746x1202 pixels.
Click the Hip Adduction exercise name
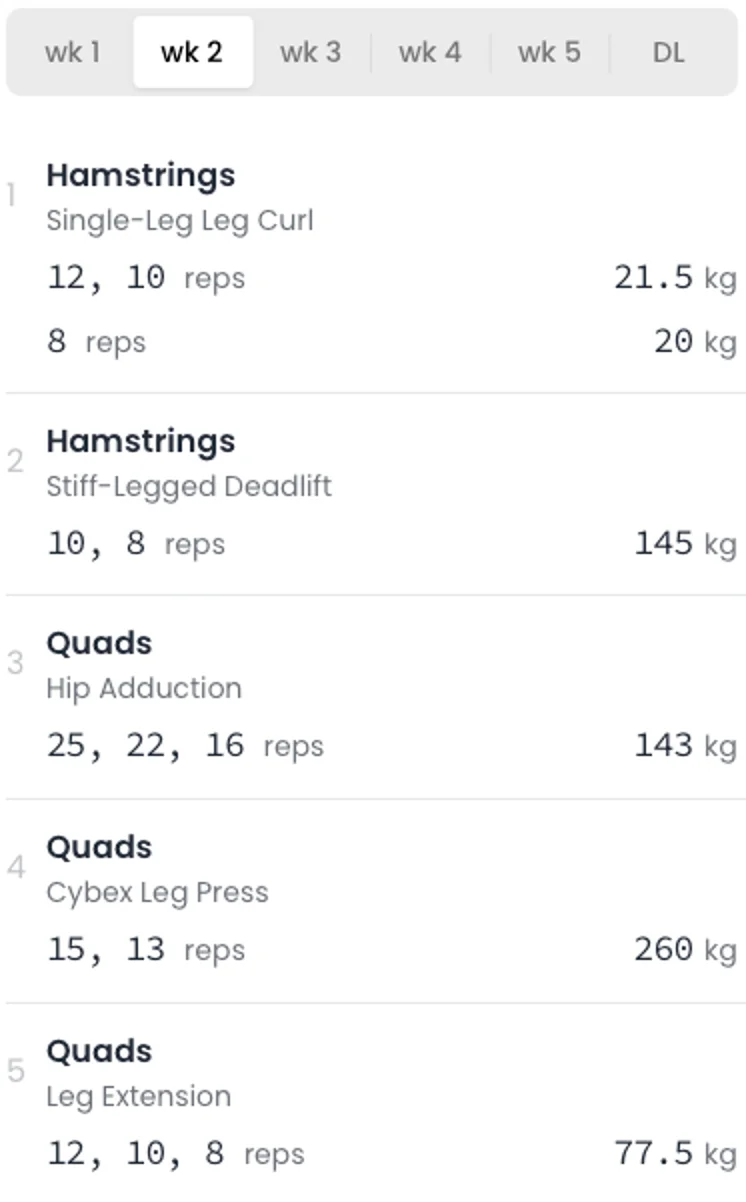pos(144,689)
